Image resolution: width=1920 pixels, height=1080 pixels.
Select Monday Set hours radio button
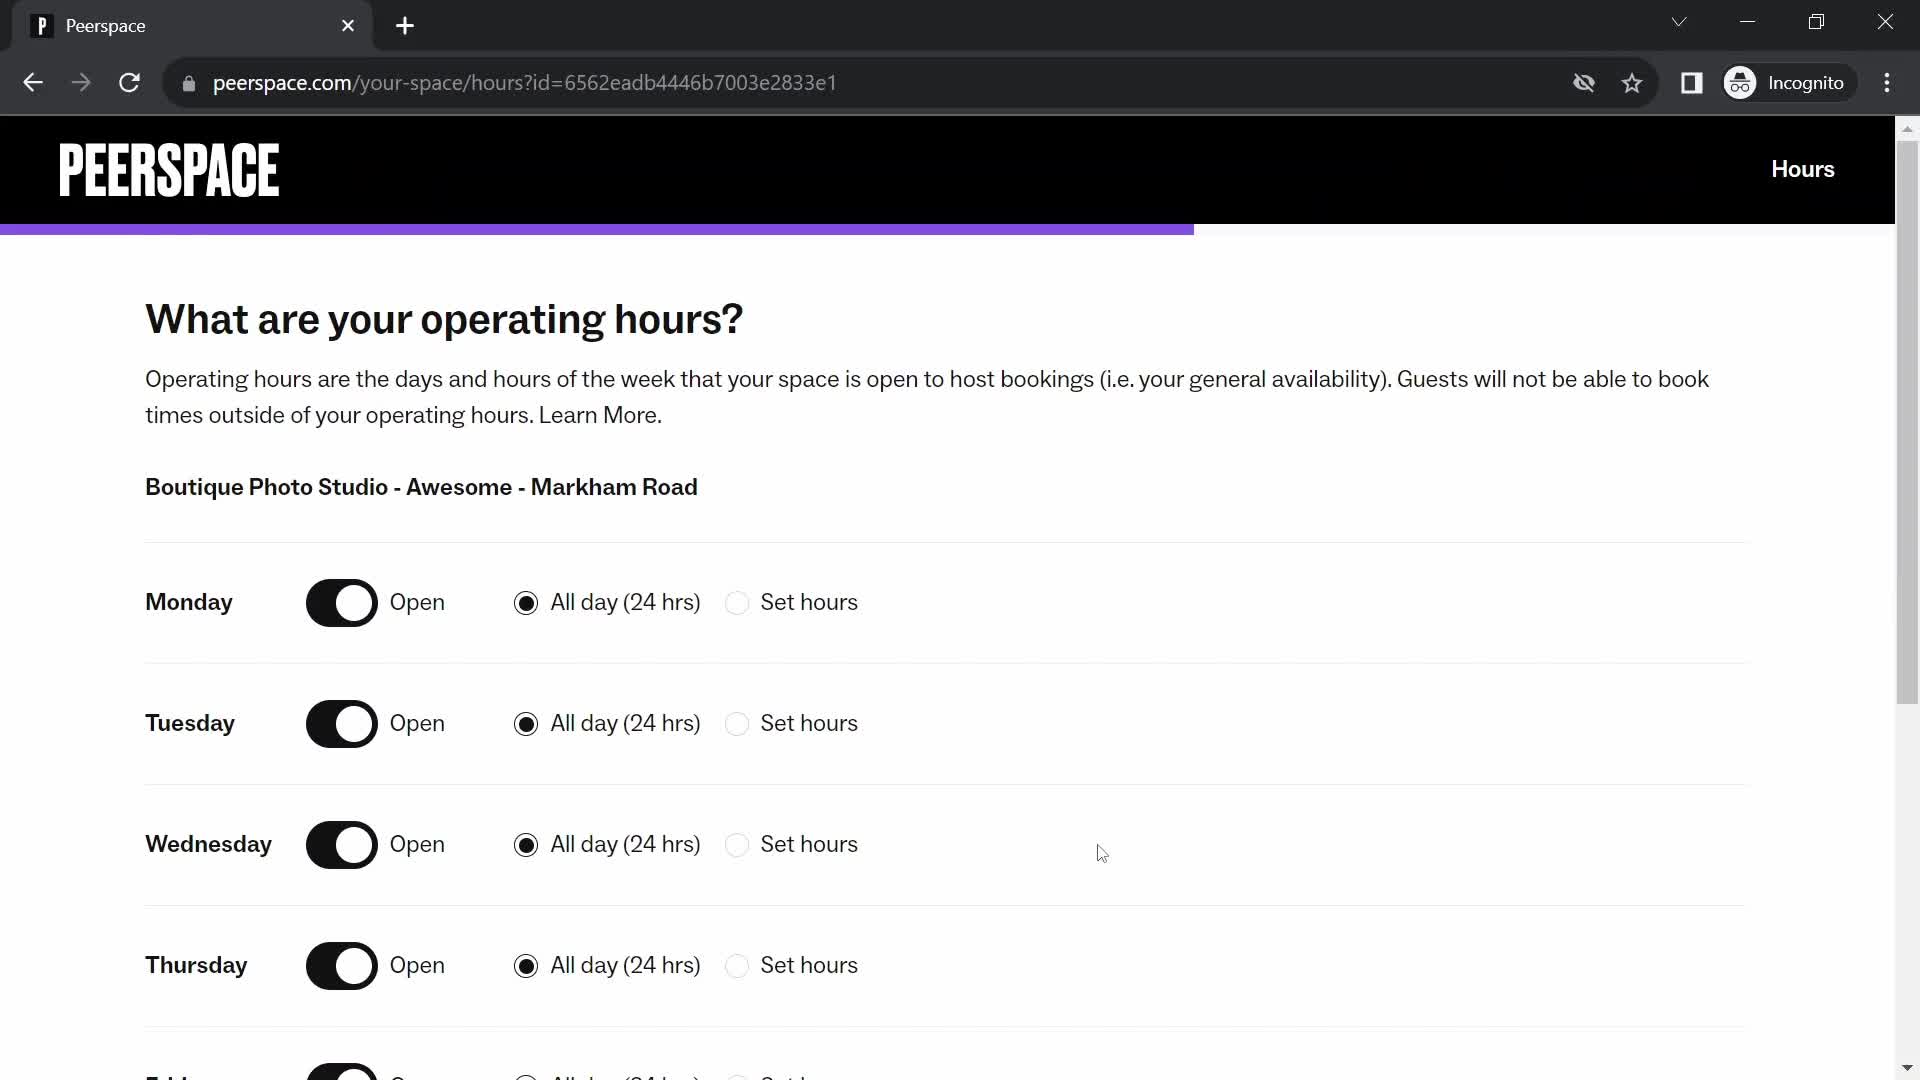click(736, 603)
